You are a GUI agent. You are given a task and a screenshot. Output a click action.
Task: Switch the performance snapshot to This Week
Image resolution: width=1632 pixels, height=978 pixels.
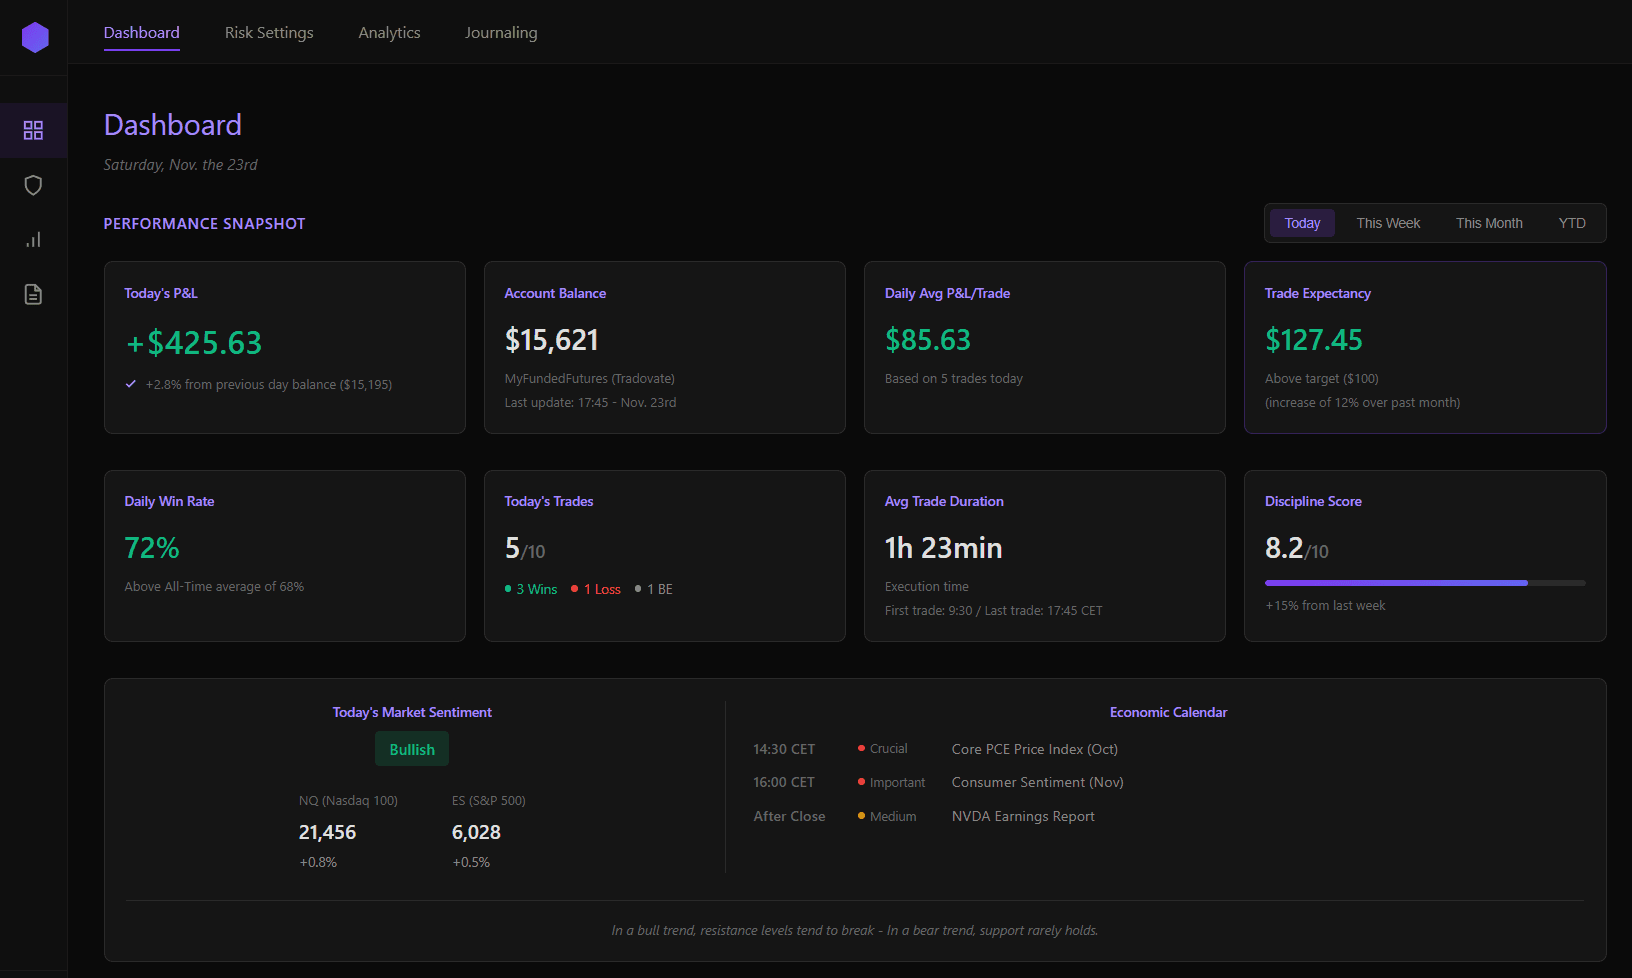(1387, 223)
